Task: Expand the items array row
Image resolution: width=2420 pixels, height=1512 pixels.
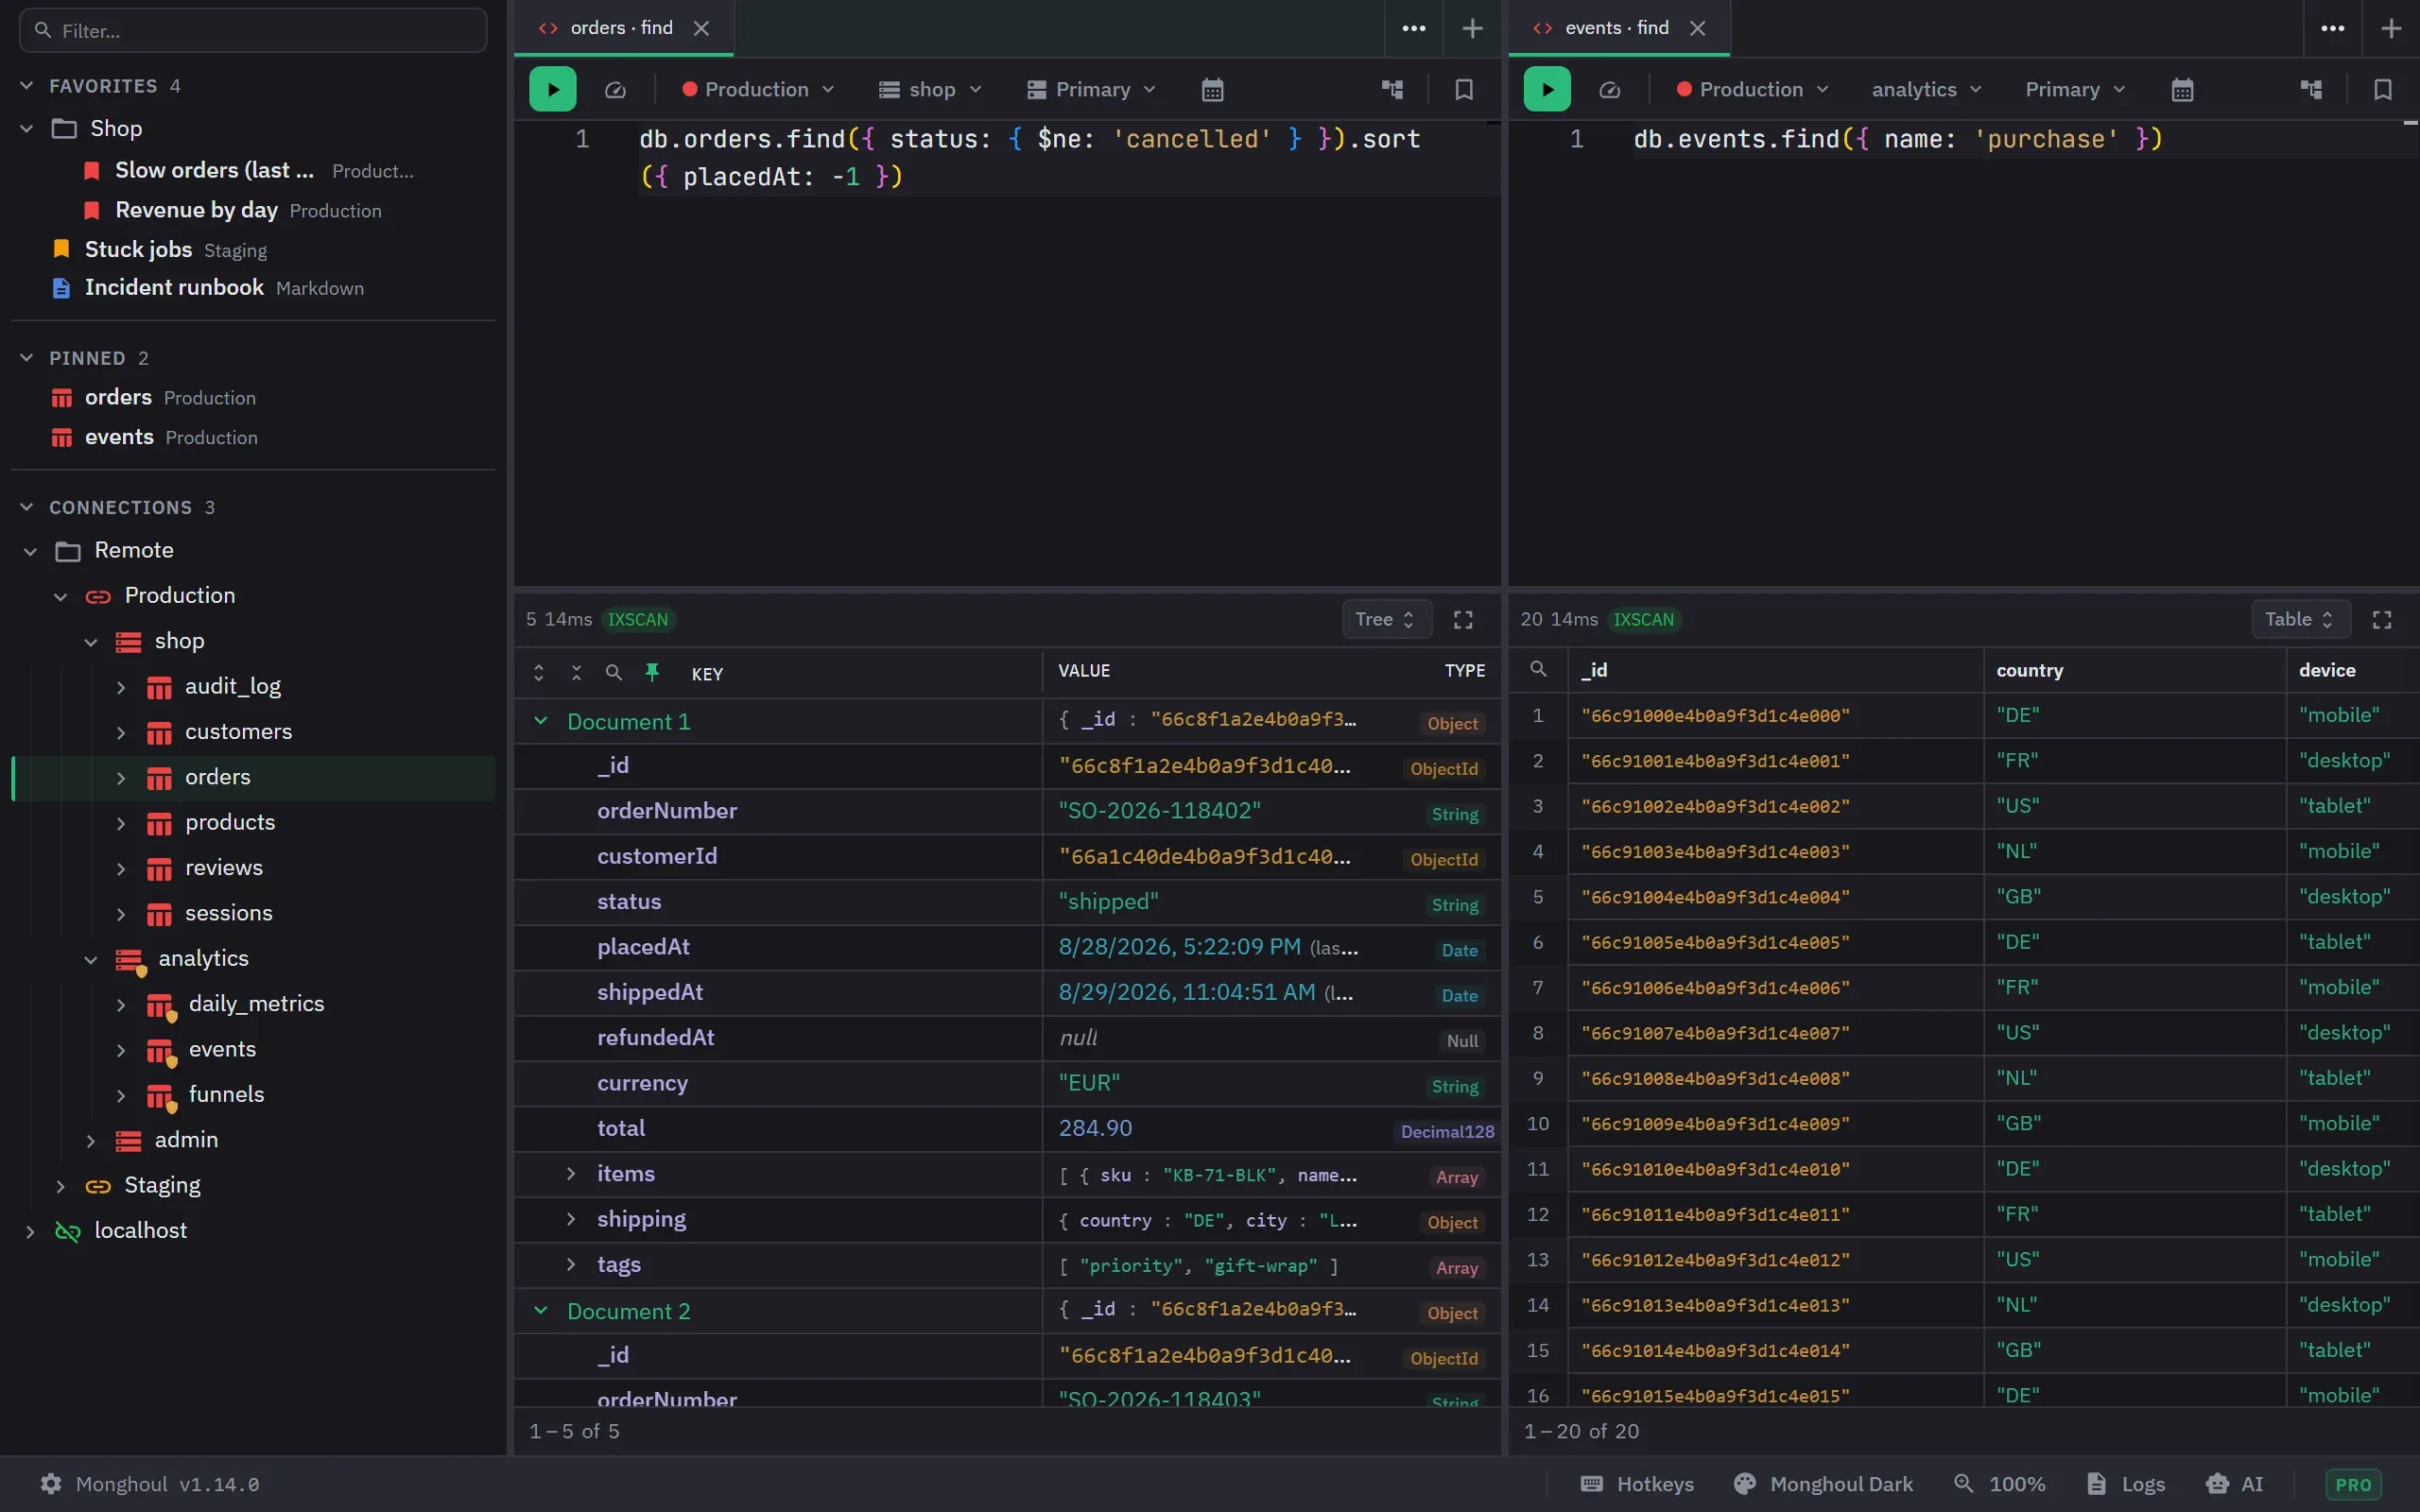Action: point(571,1174)
